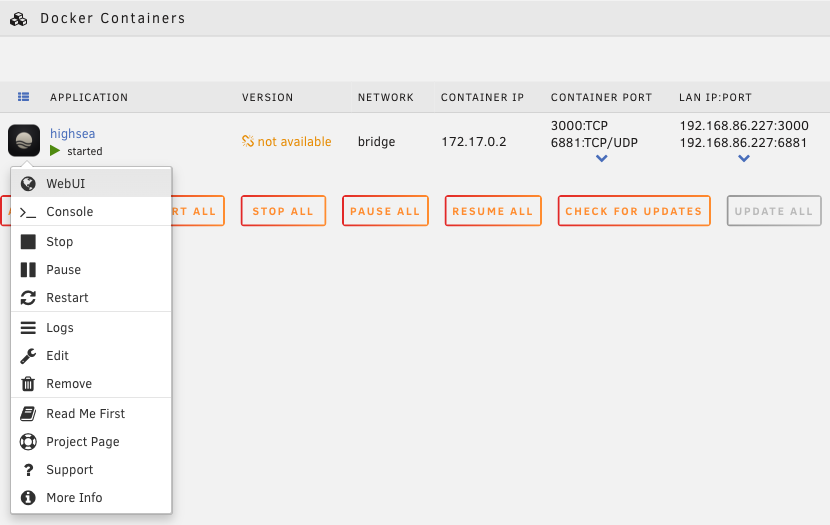Screen dimensions: 830x525
Task: Click the 3000:TCP port entry
Action: [x=579, y=125]
